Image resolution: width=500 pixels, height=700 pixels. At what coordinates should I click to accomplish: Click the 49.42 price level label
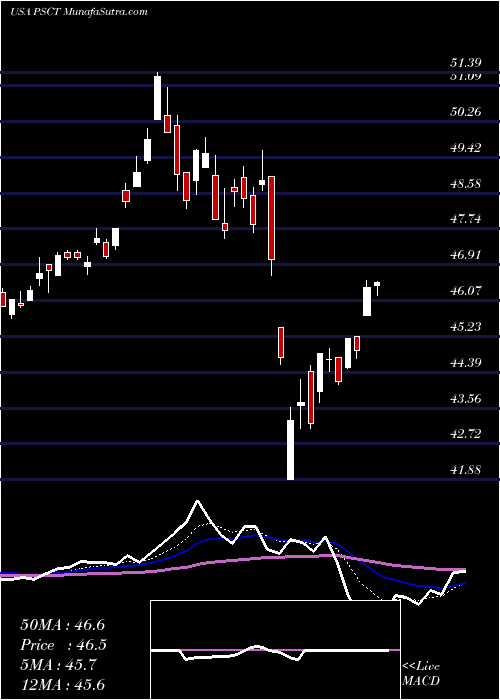pos(466,148)
